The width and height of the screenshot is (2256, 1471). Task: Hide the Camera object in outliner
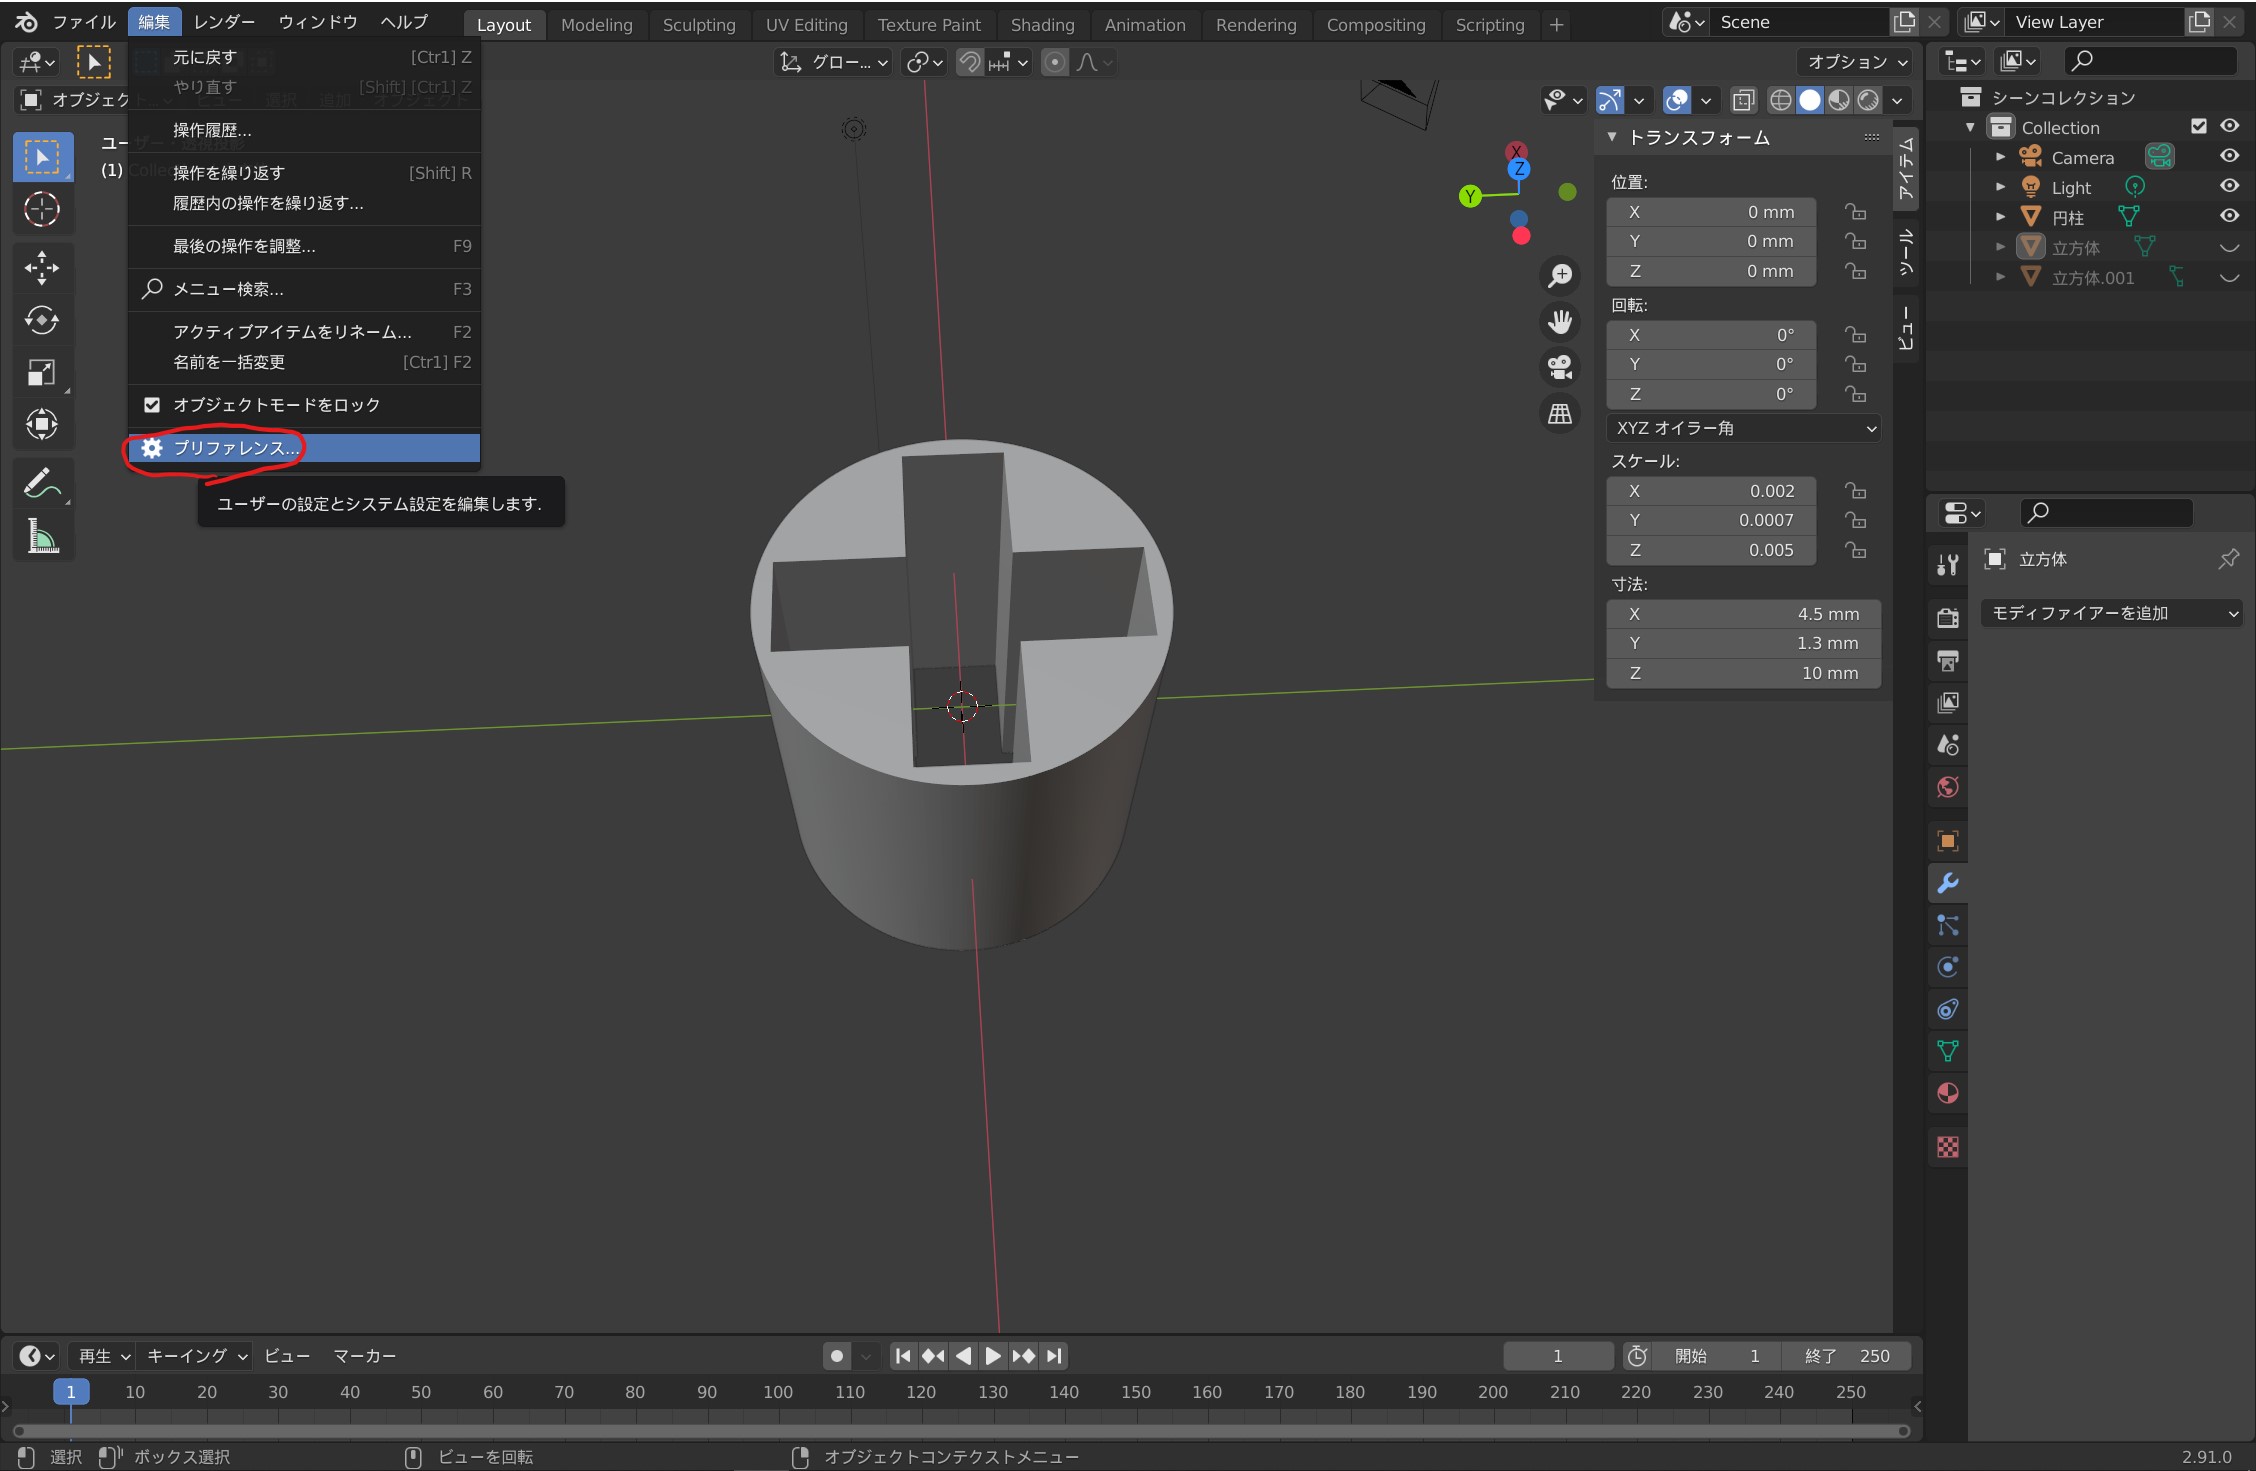tap(2229, 157)
